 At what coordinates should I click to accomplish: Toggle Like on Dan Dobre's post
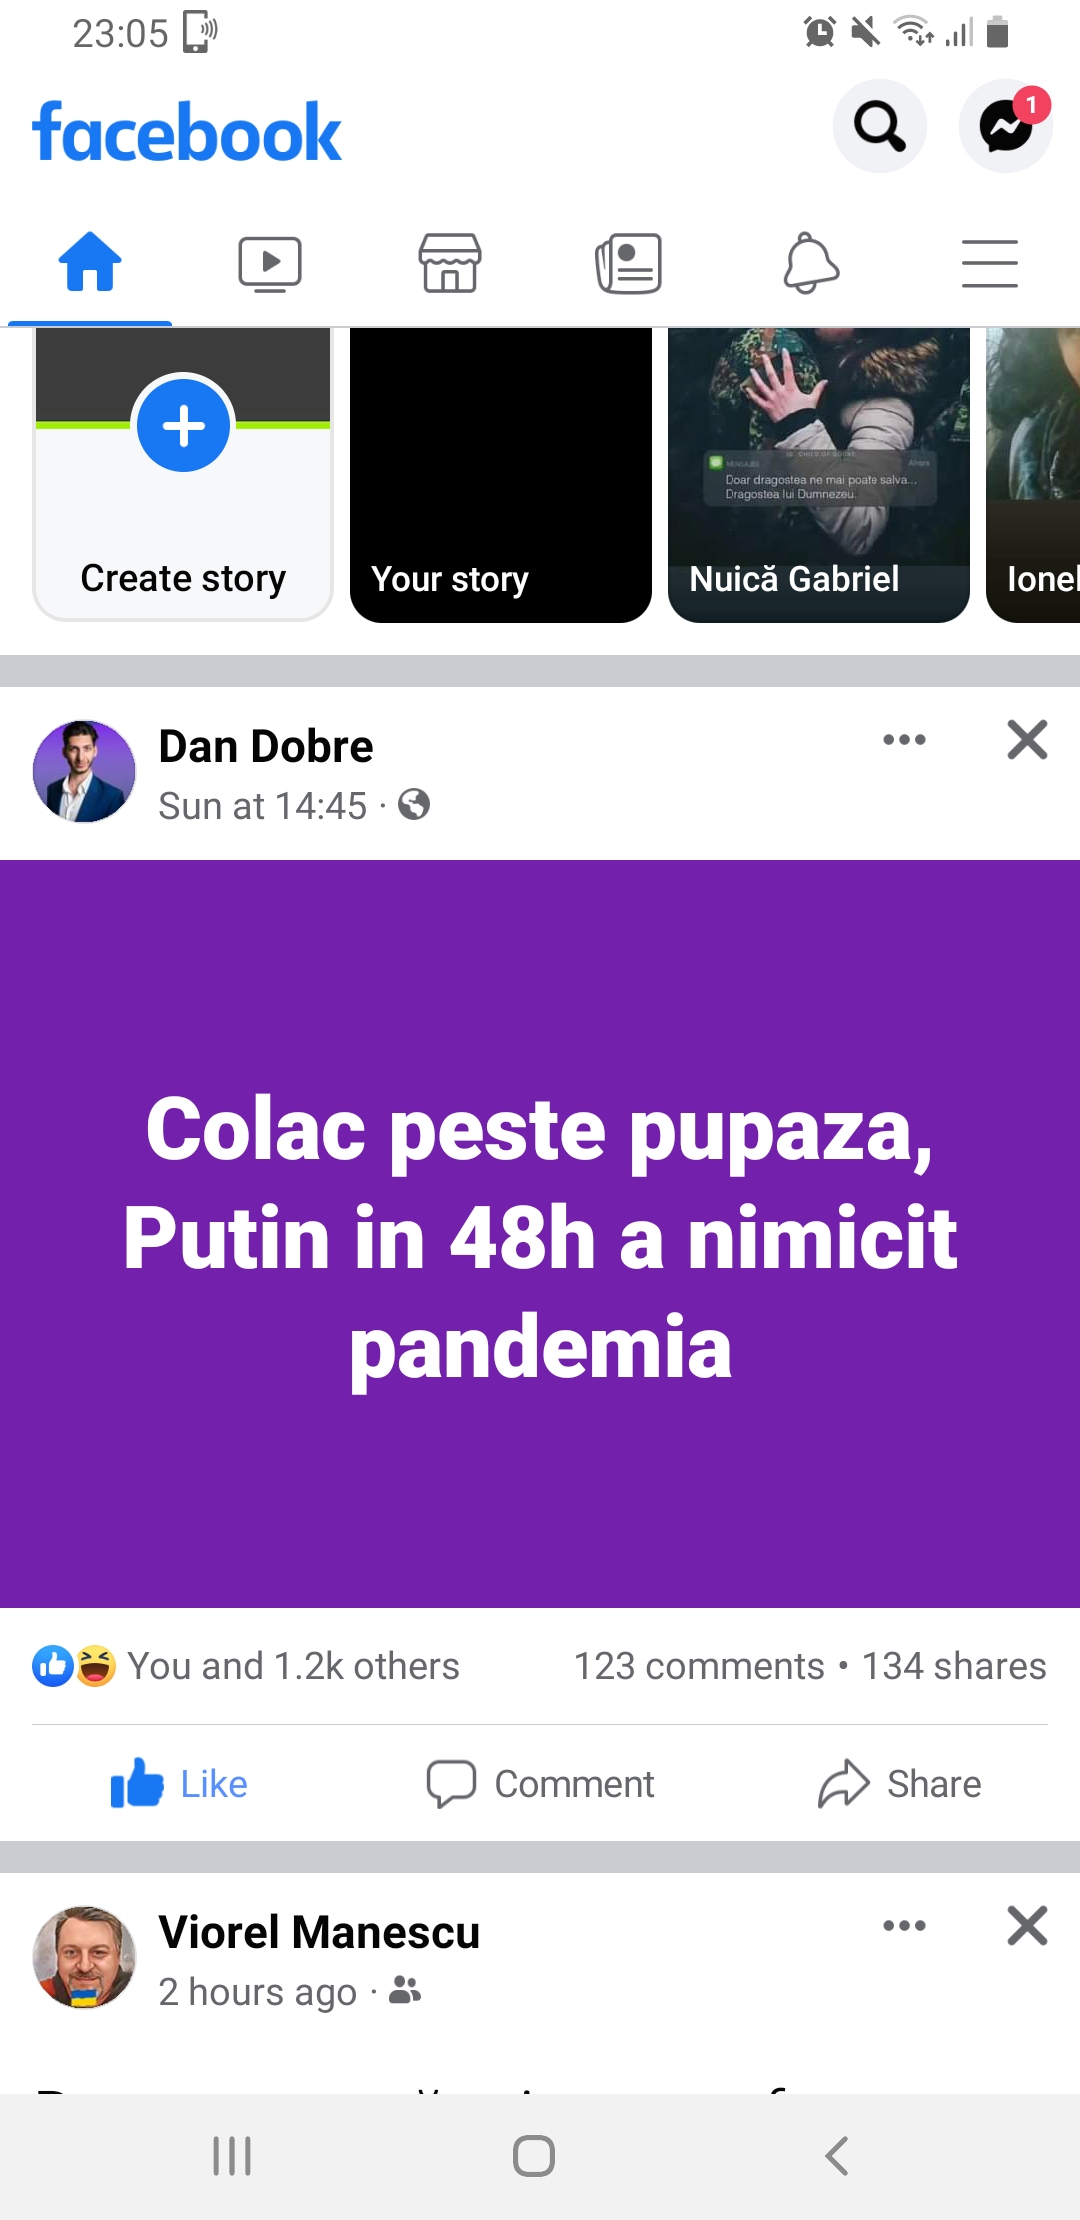180,1784
